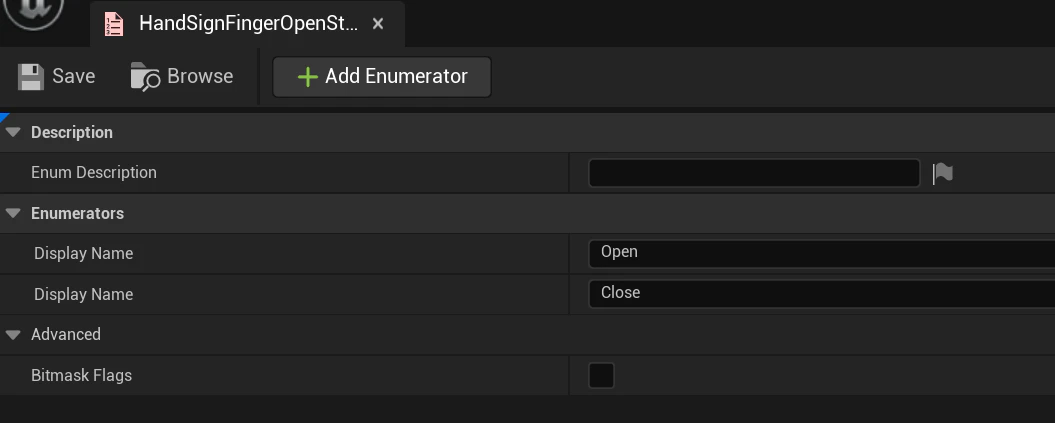Click the Save text label
Viewport: 1055px width, 423px height.
(x=73, y=76)
